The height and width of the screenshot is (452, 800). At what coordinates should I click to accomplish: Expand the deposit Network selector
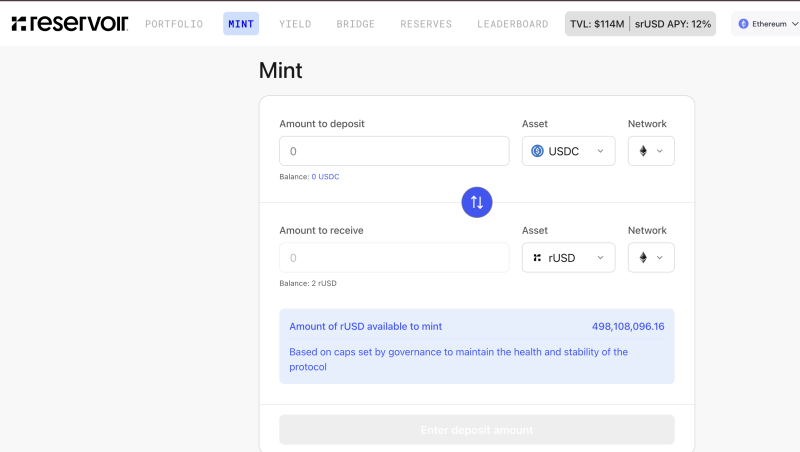pos(651,151)
